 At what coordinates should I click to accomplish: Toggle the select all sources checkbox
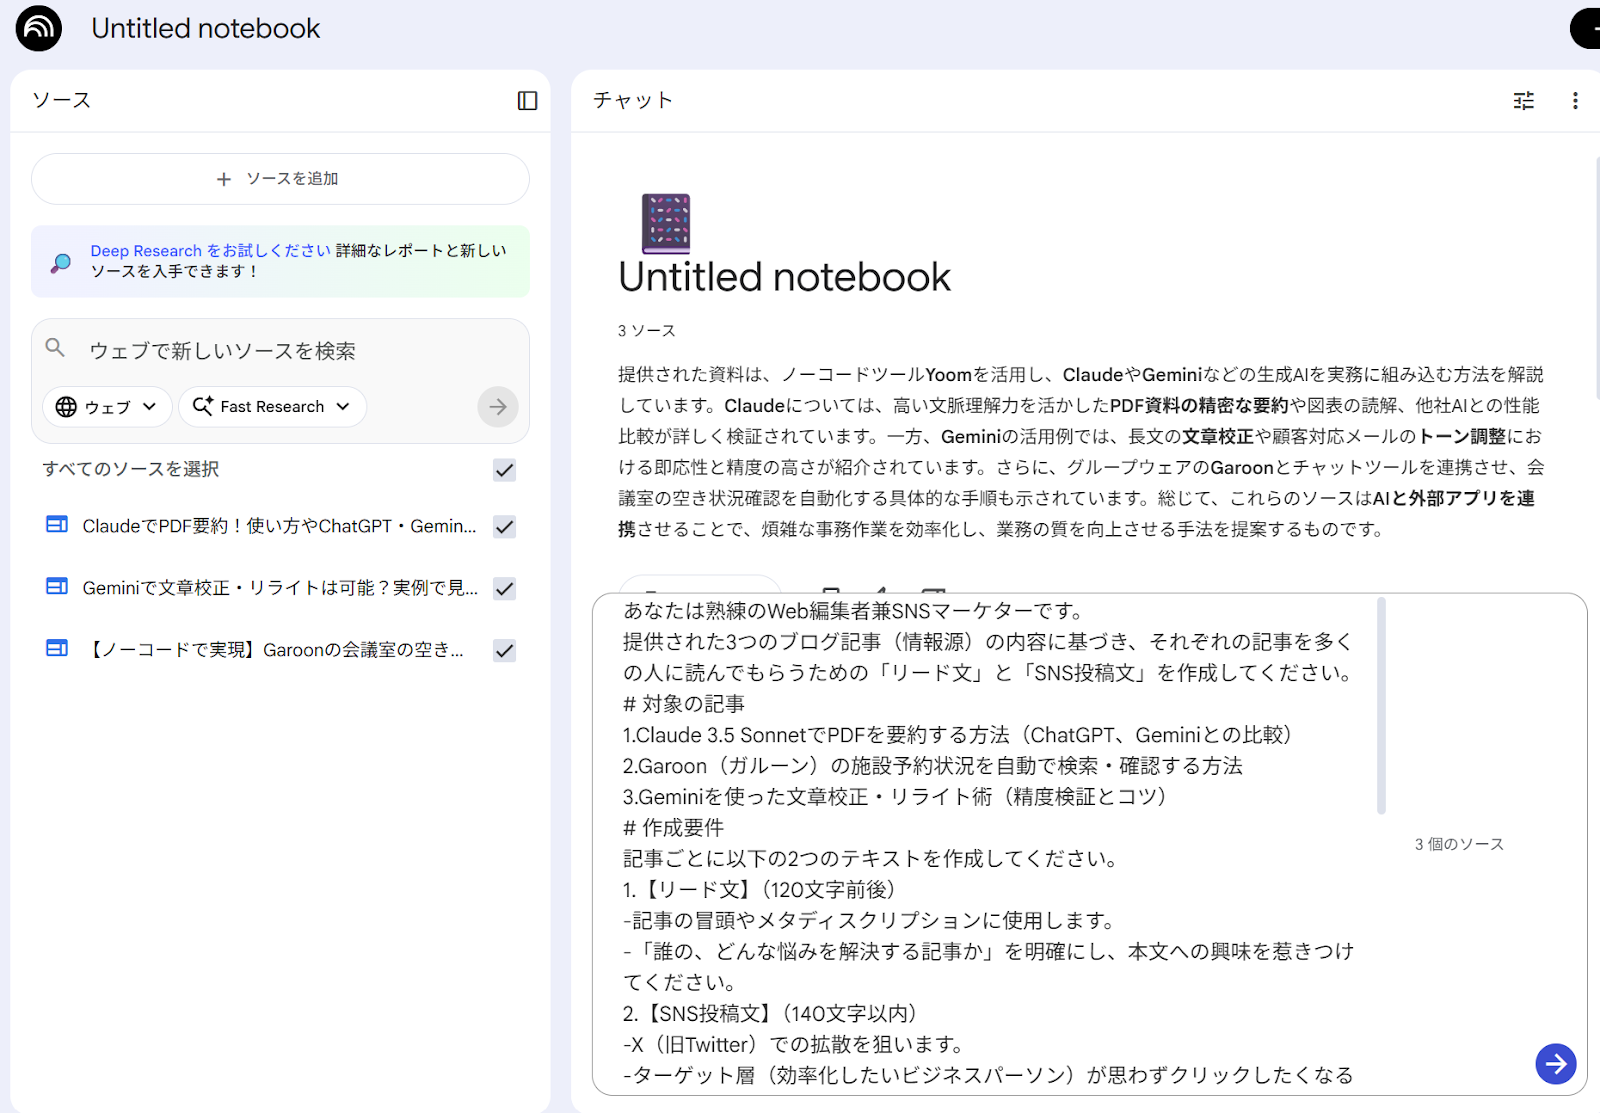505,470
